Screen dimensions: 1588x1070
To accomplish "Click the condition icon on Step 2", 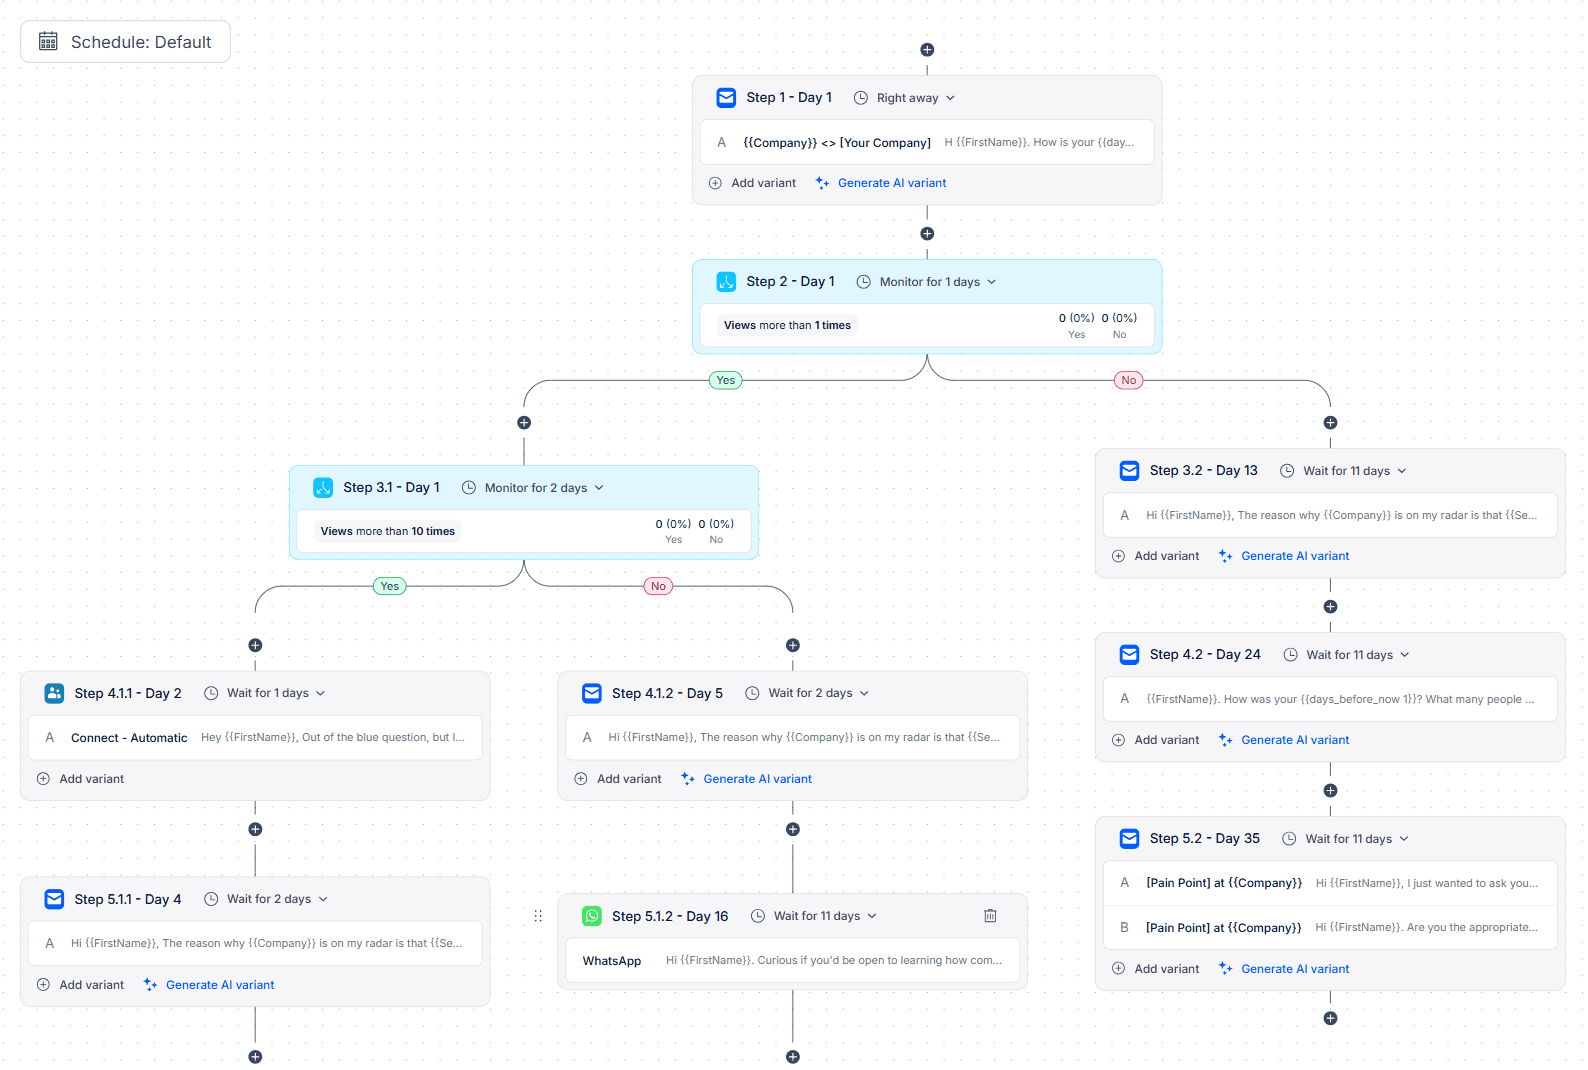I will pos(726,282).
